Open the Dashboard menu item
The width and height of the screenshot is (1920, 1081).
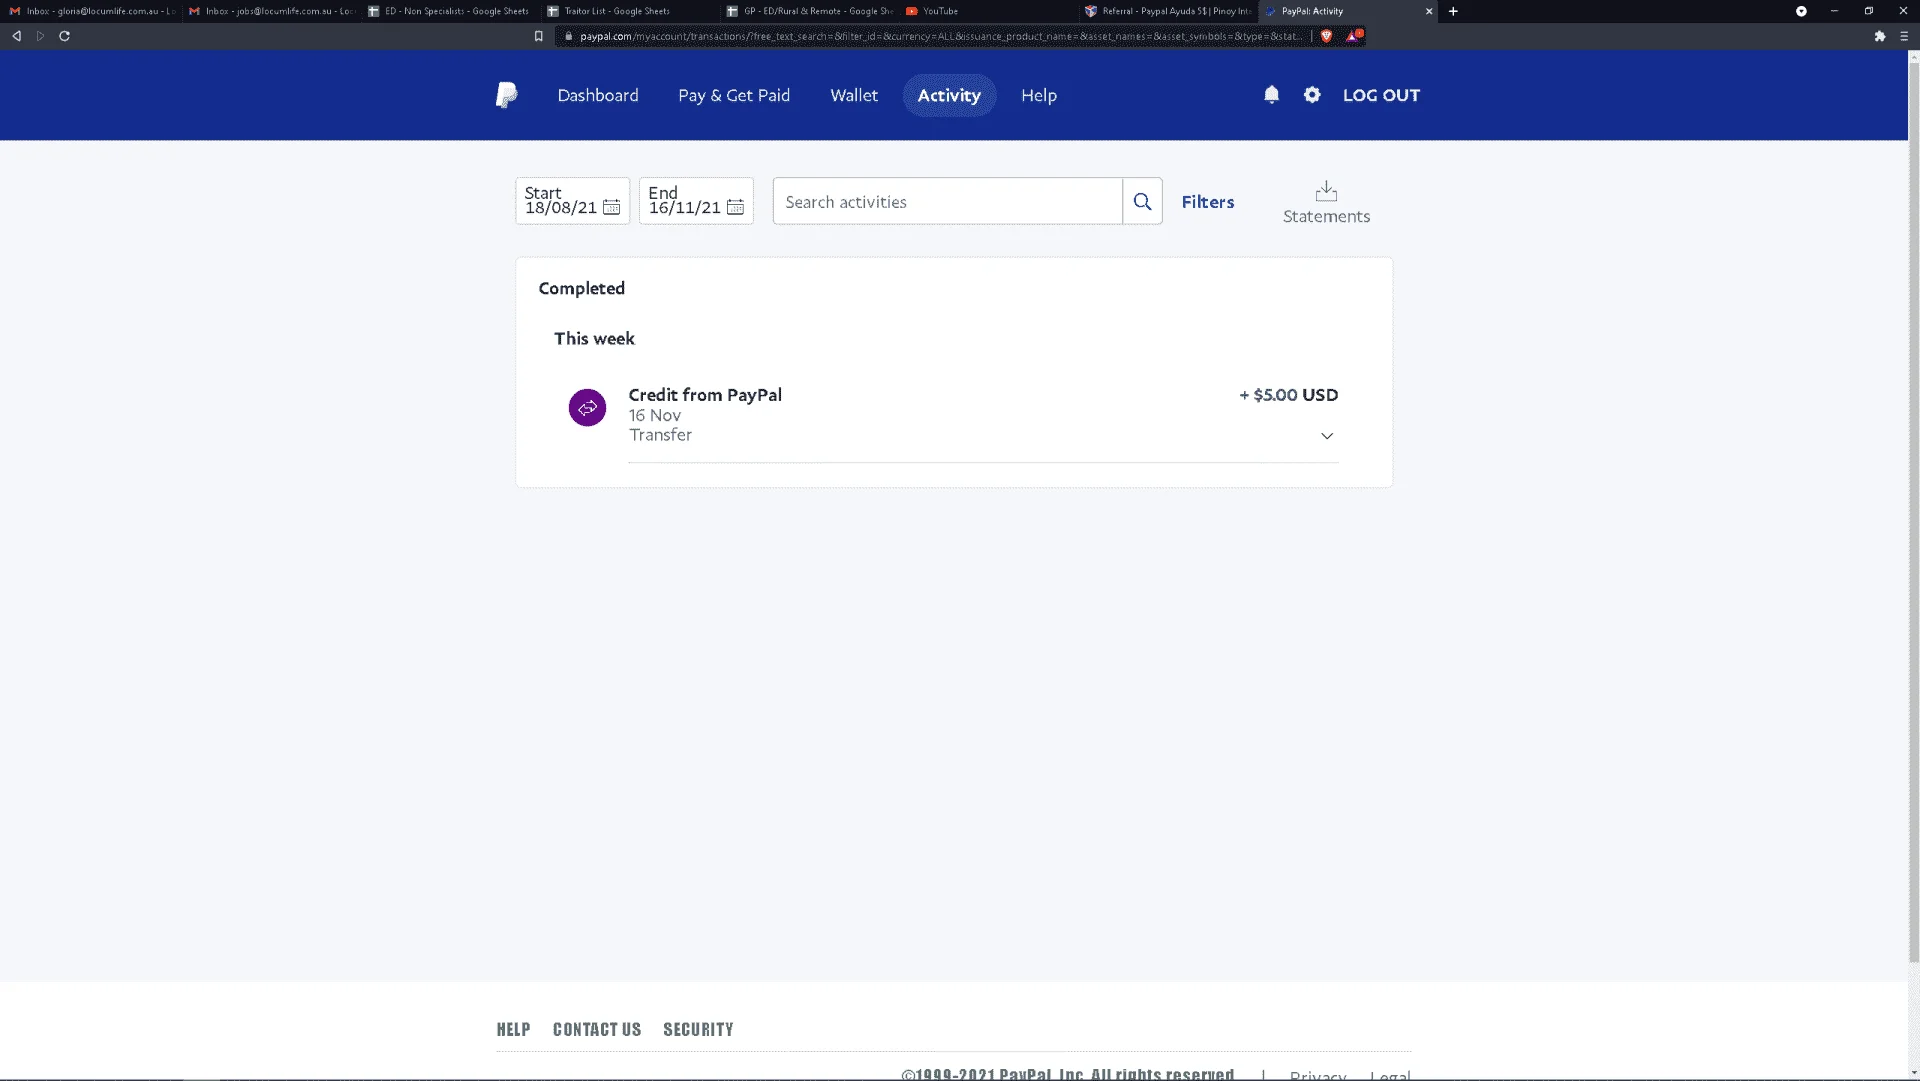(x=598, y=95)
